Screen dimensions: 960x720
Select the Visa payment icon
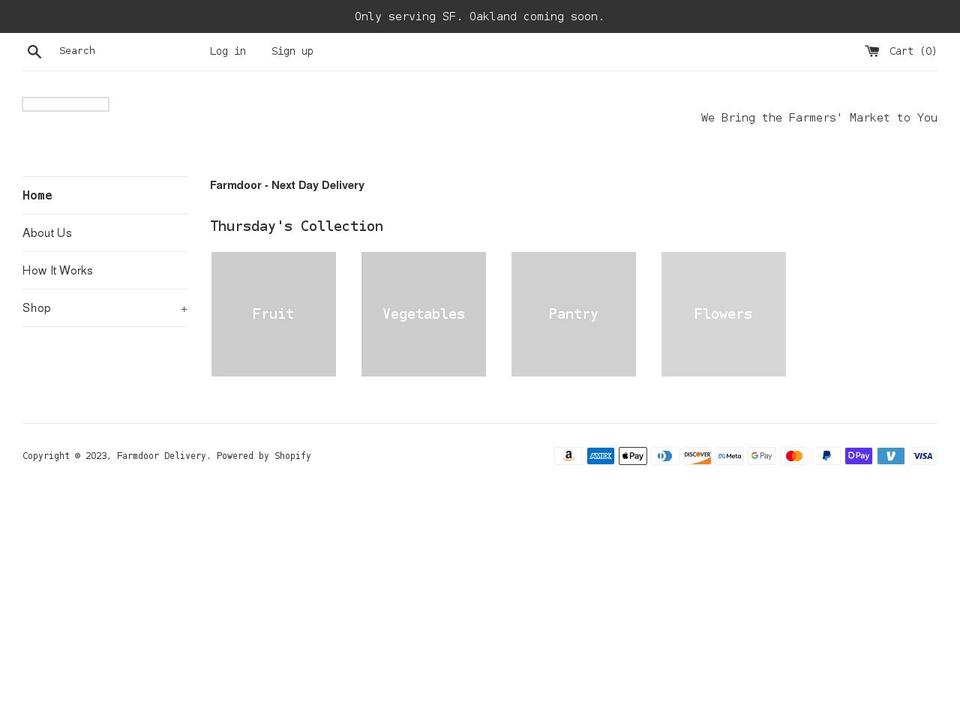point(922,456)
